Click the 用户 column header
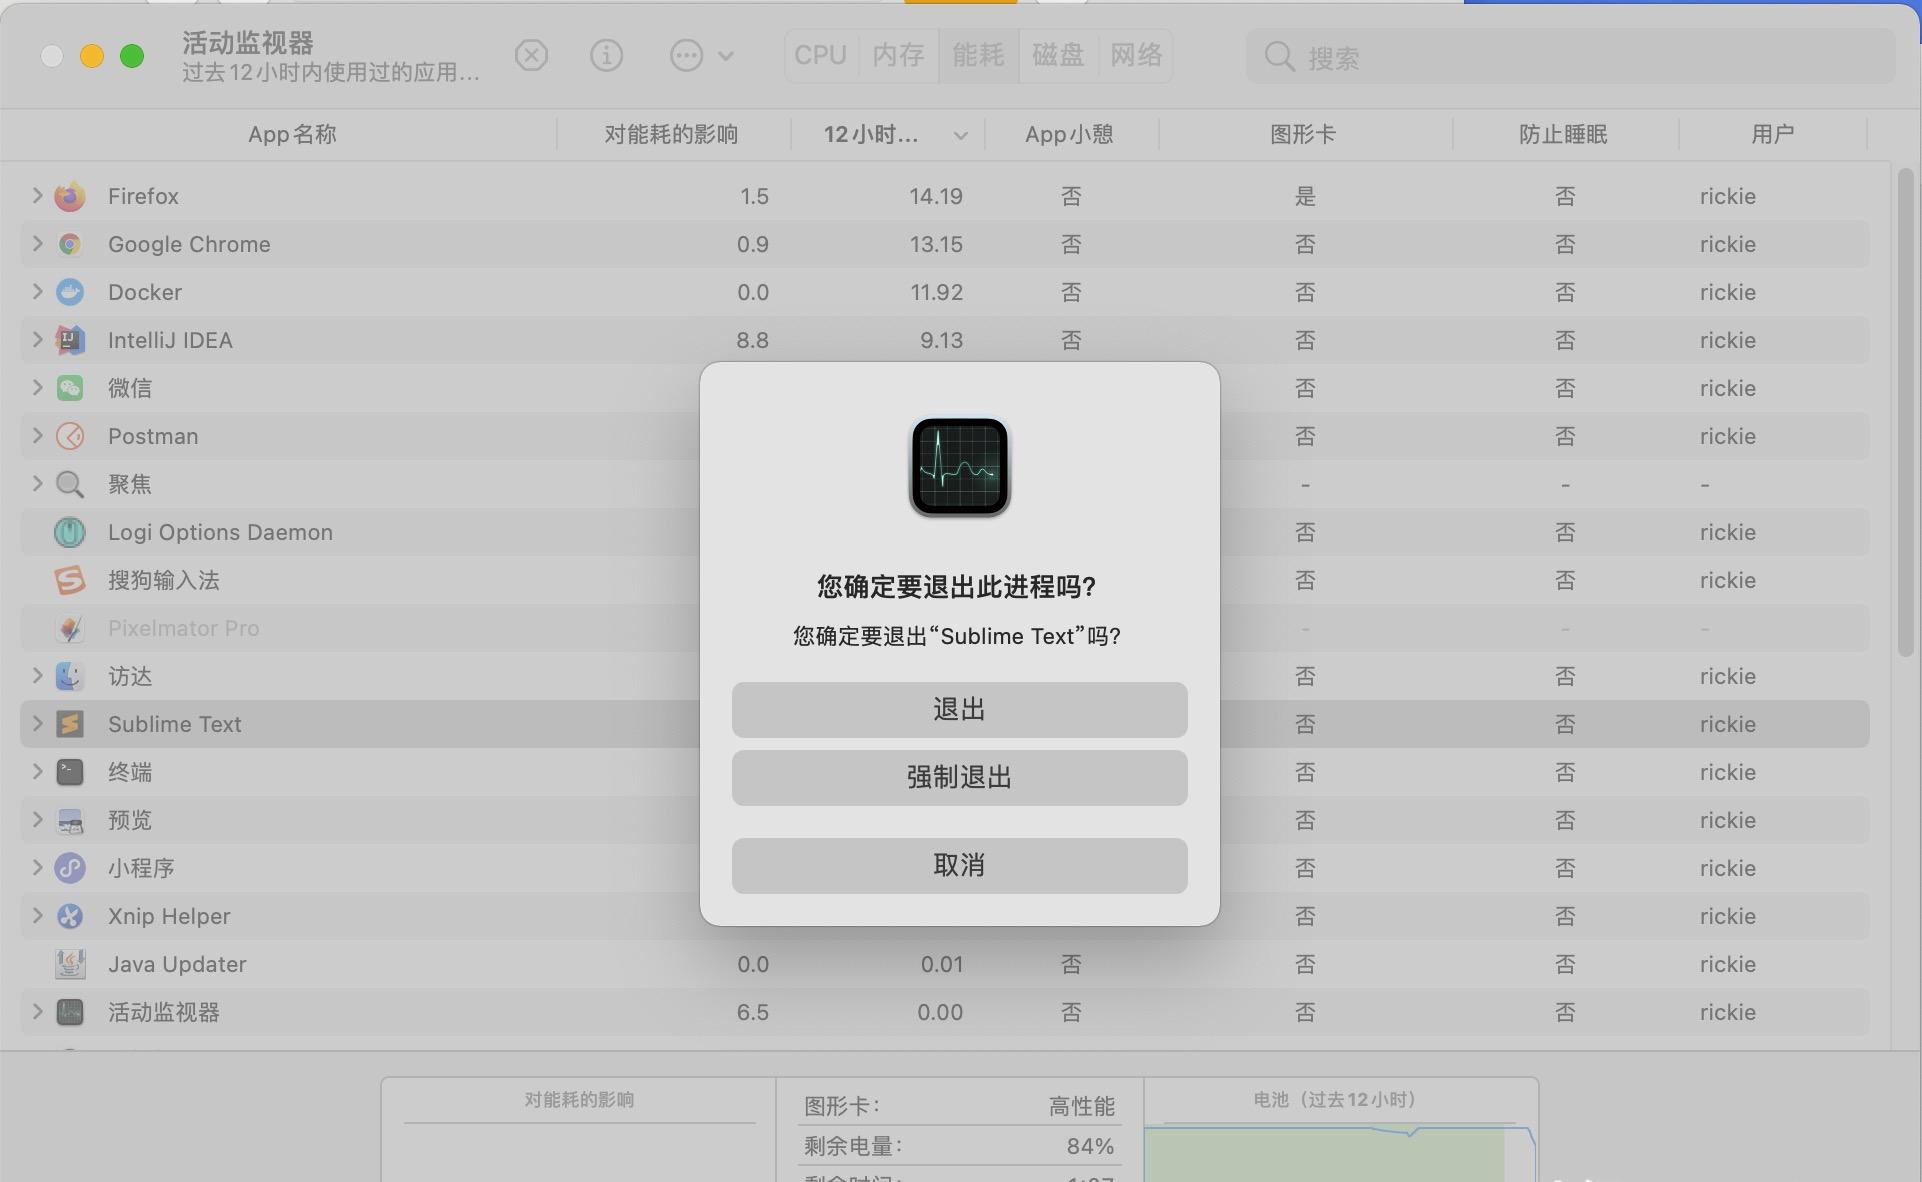The height and width of the screenshot is (1182, 1922). 1772,134
